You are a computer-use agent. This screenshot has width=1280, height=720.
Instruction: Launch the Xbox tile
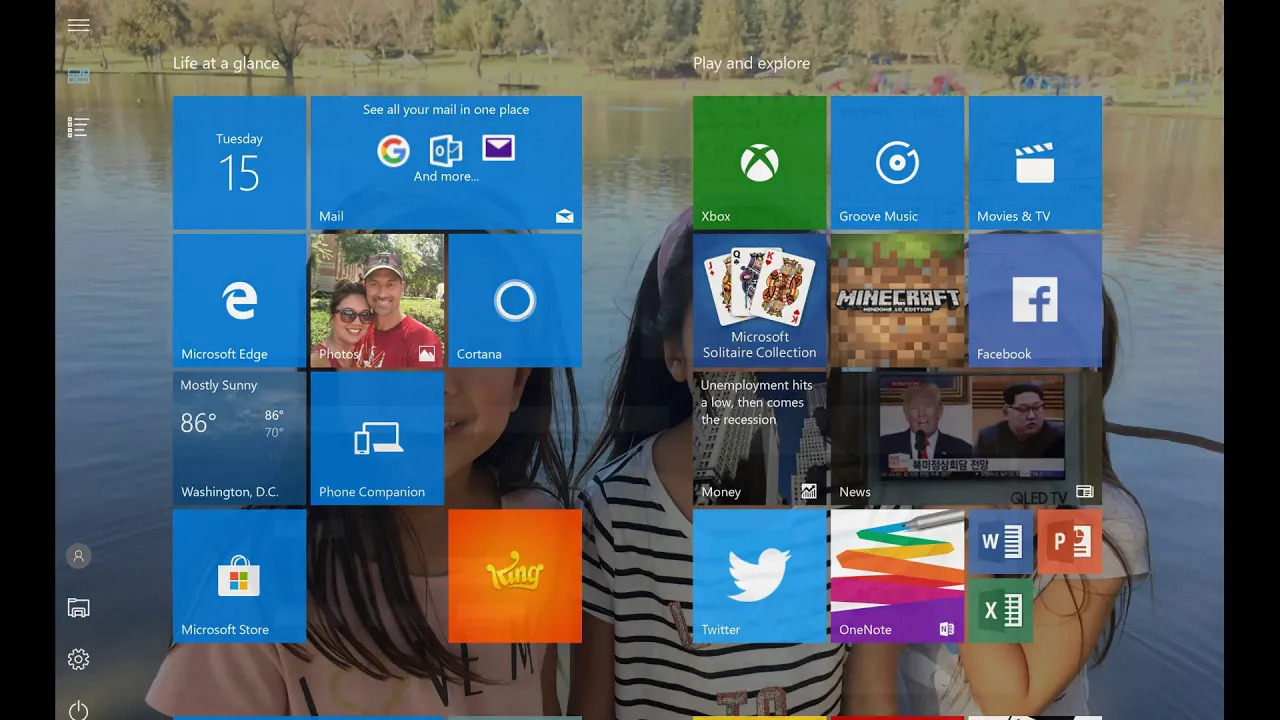click(759, 163)
